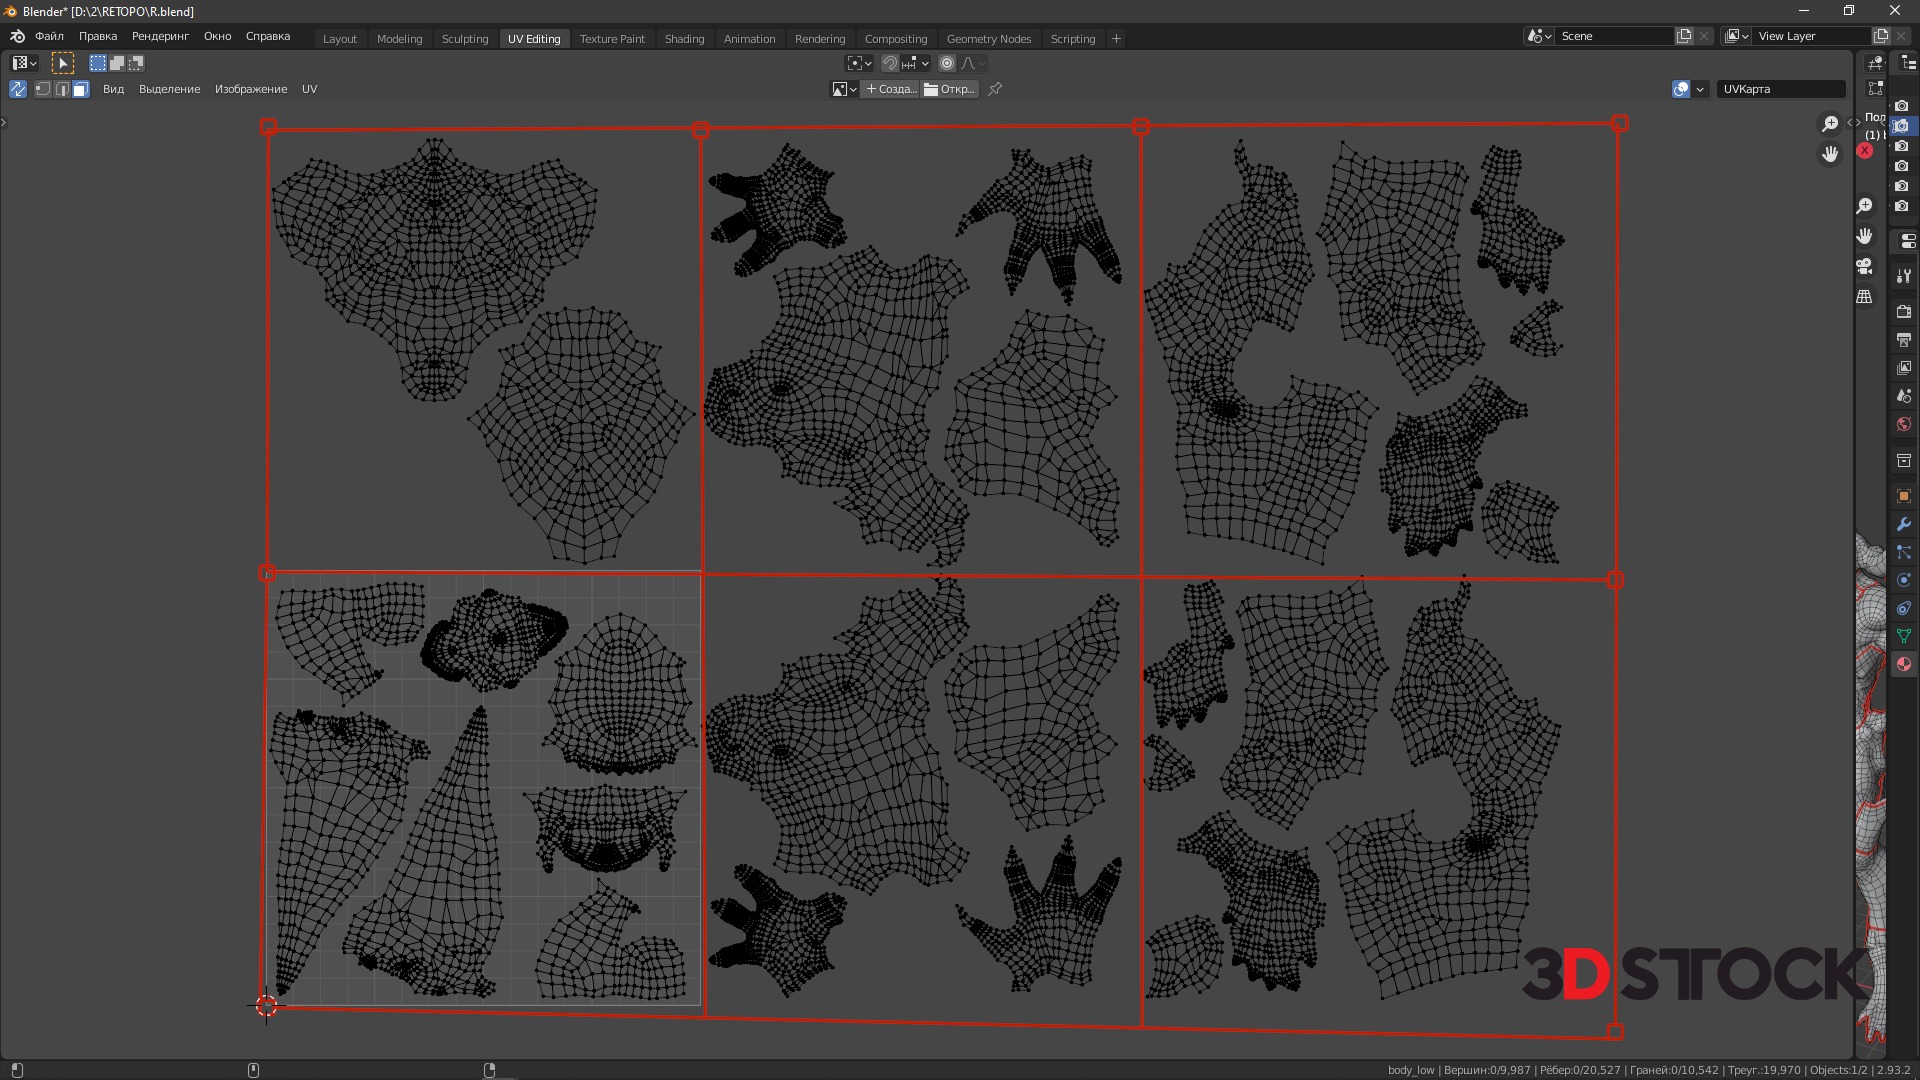Open Modifier properties wrench icon
This screenshot has width=1920, height=1080.
(1903, 524)
